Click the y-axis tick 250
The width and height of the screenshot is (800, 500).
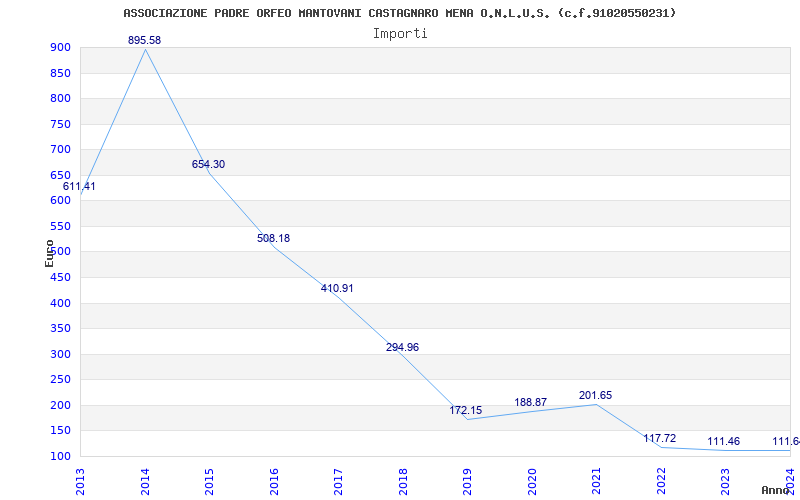click(x=60, y=380)
